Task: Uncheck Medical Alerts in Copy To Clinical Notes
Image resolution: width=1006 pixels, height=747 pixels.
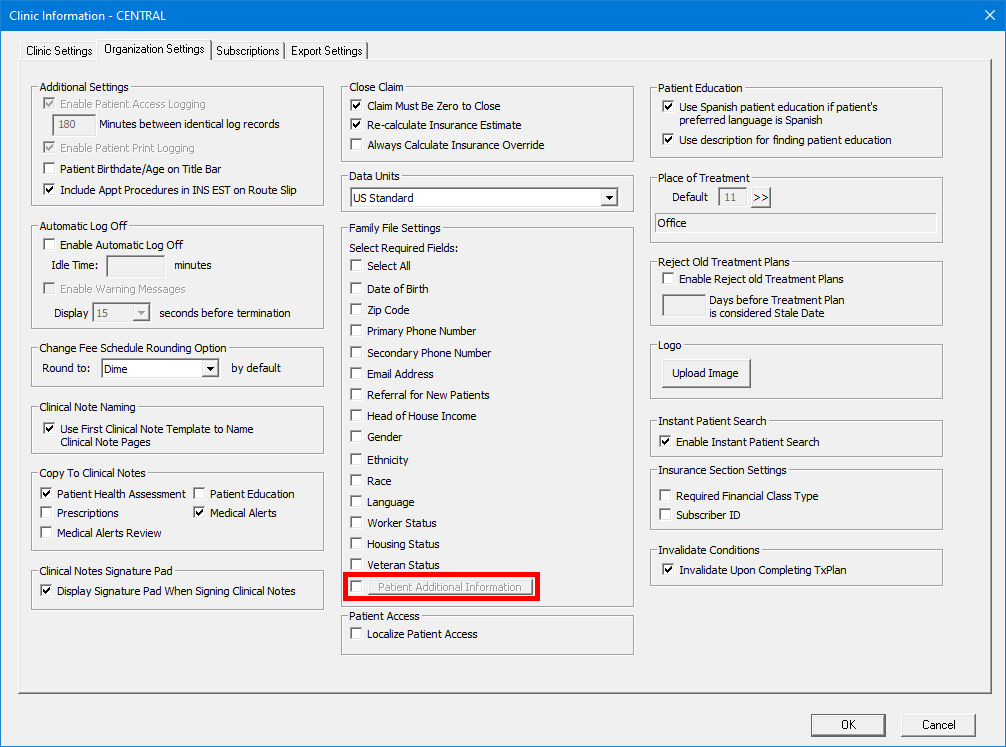Action: (x=200, y=513)
